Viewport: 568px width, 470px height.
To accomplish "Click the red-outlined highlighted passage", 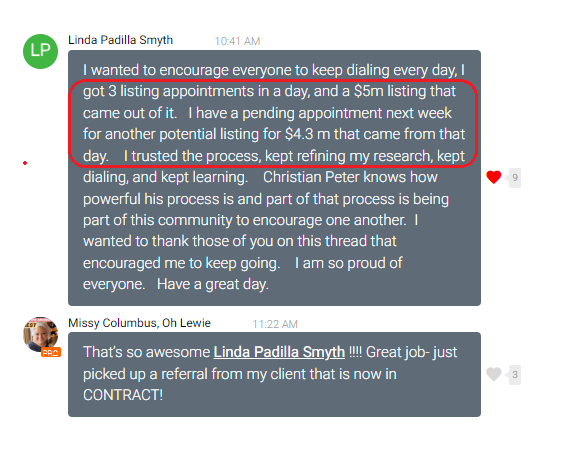I will (273, 124).
